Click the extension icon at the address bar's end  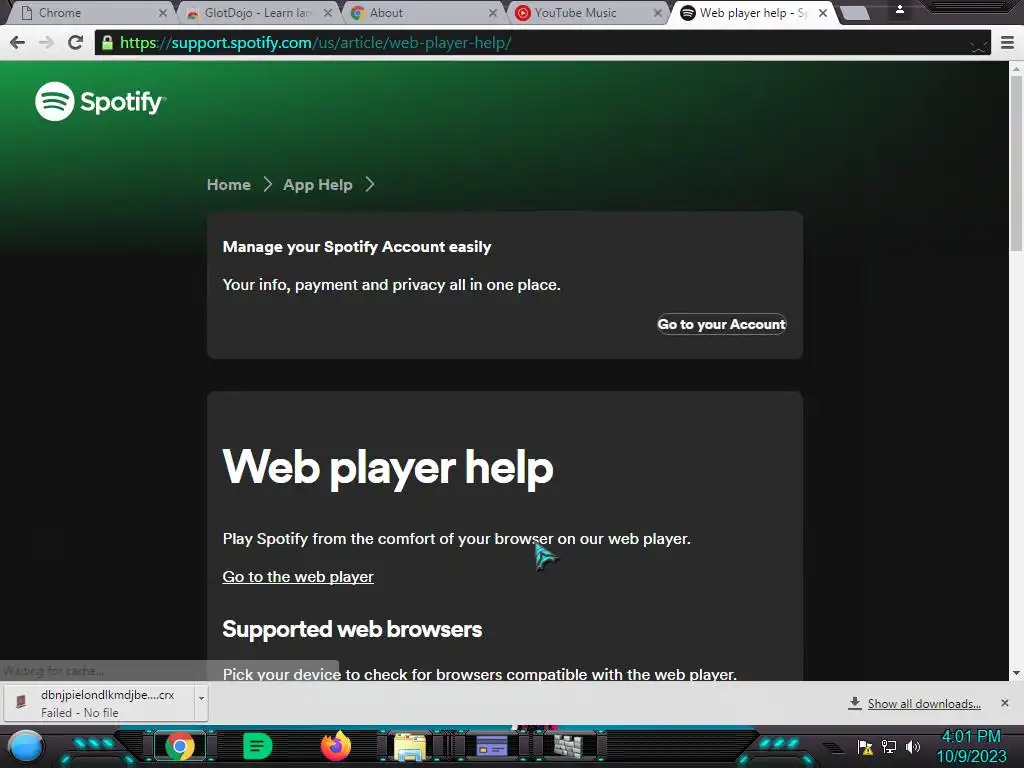pos(978,45)
